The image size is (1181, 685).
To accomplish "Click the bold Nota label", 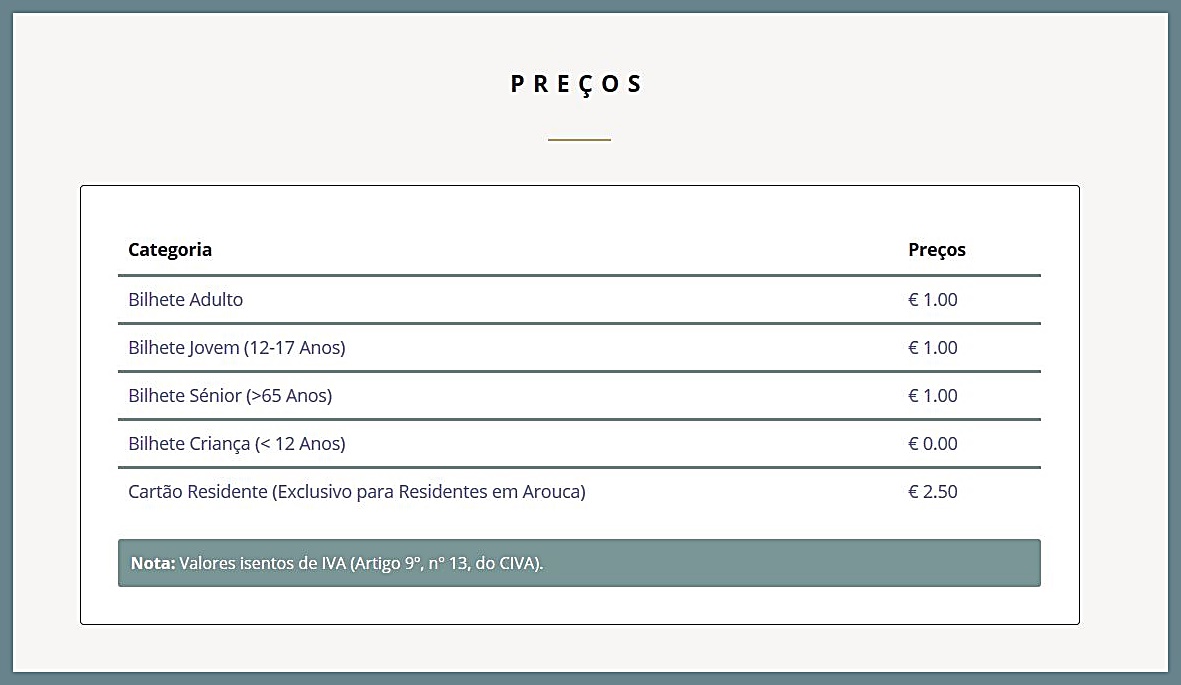I will click(x=152, y=563).
